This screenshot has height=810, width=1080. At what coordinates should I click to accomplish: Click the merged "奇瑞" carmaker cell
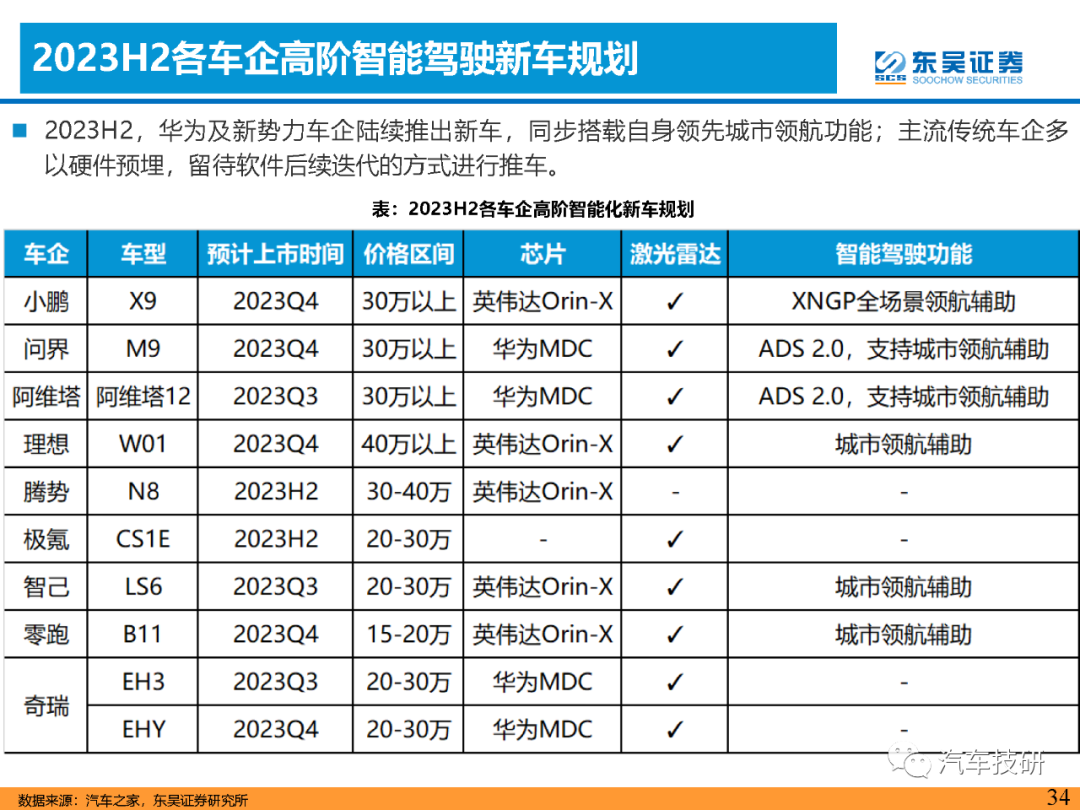pyautogui.click(x=46, y=706)
